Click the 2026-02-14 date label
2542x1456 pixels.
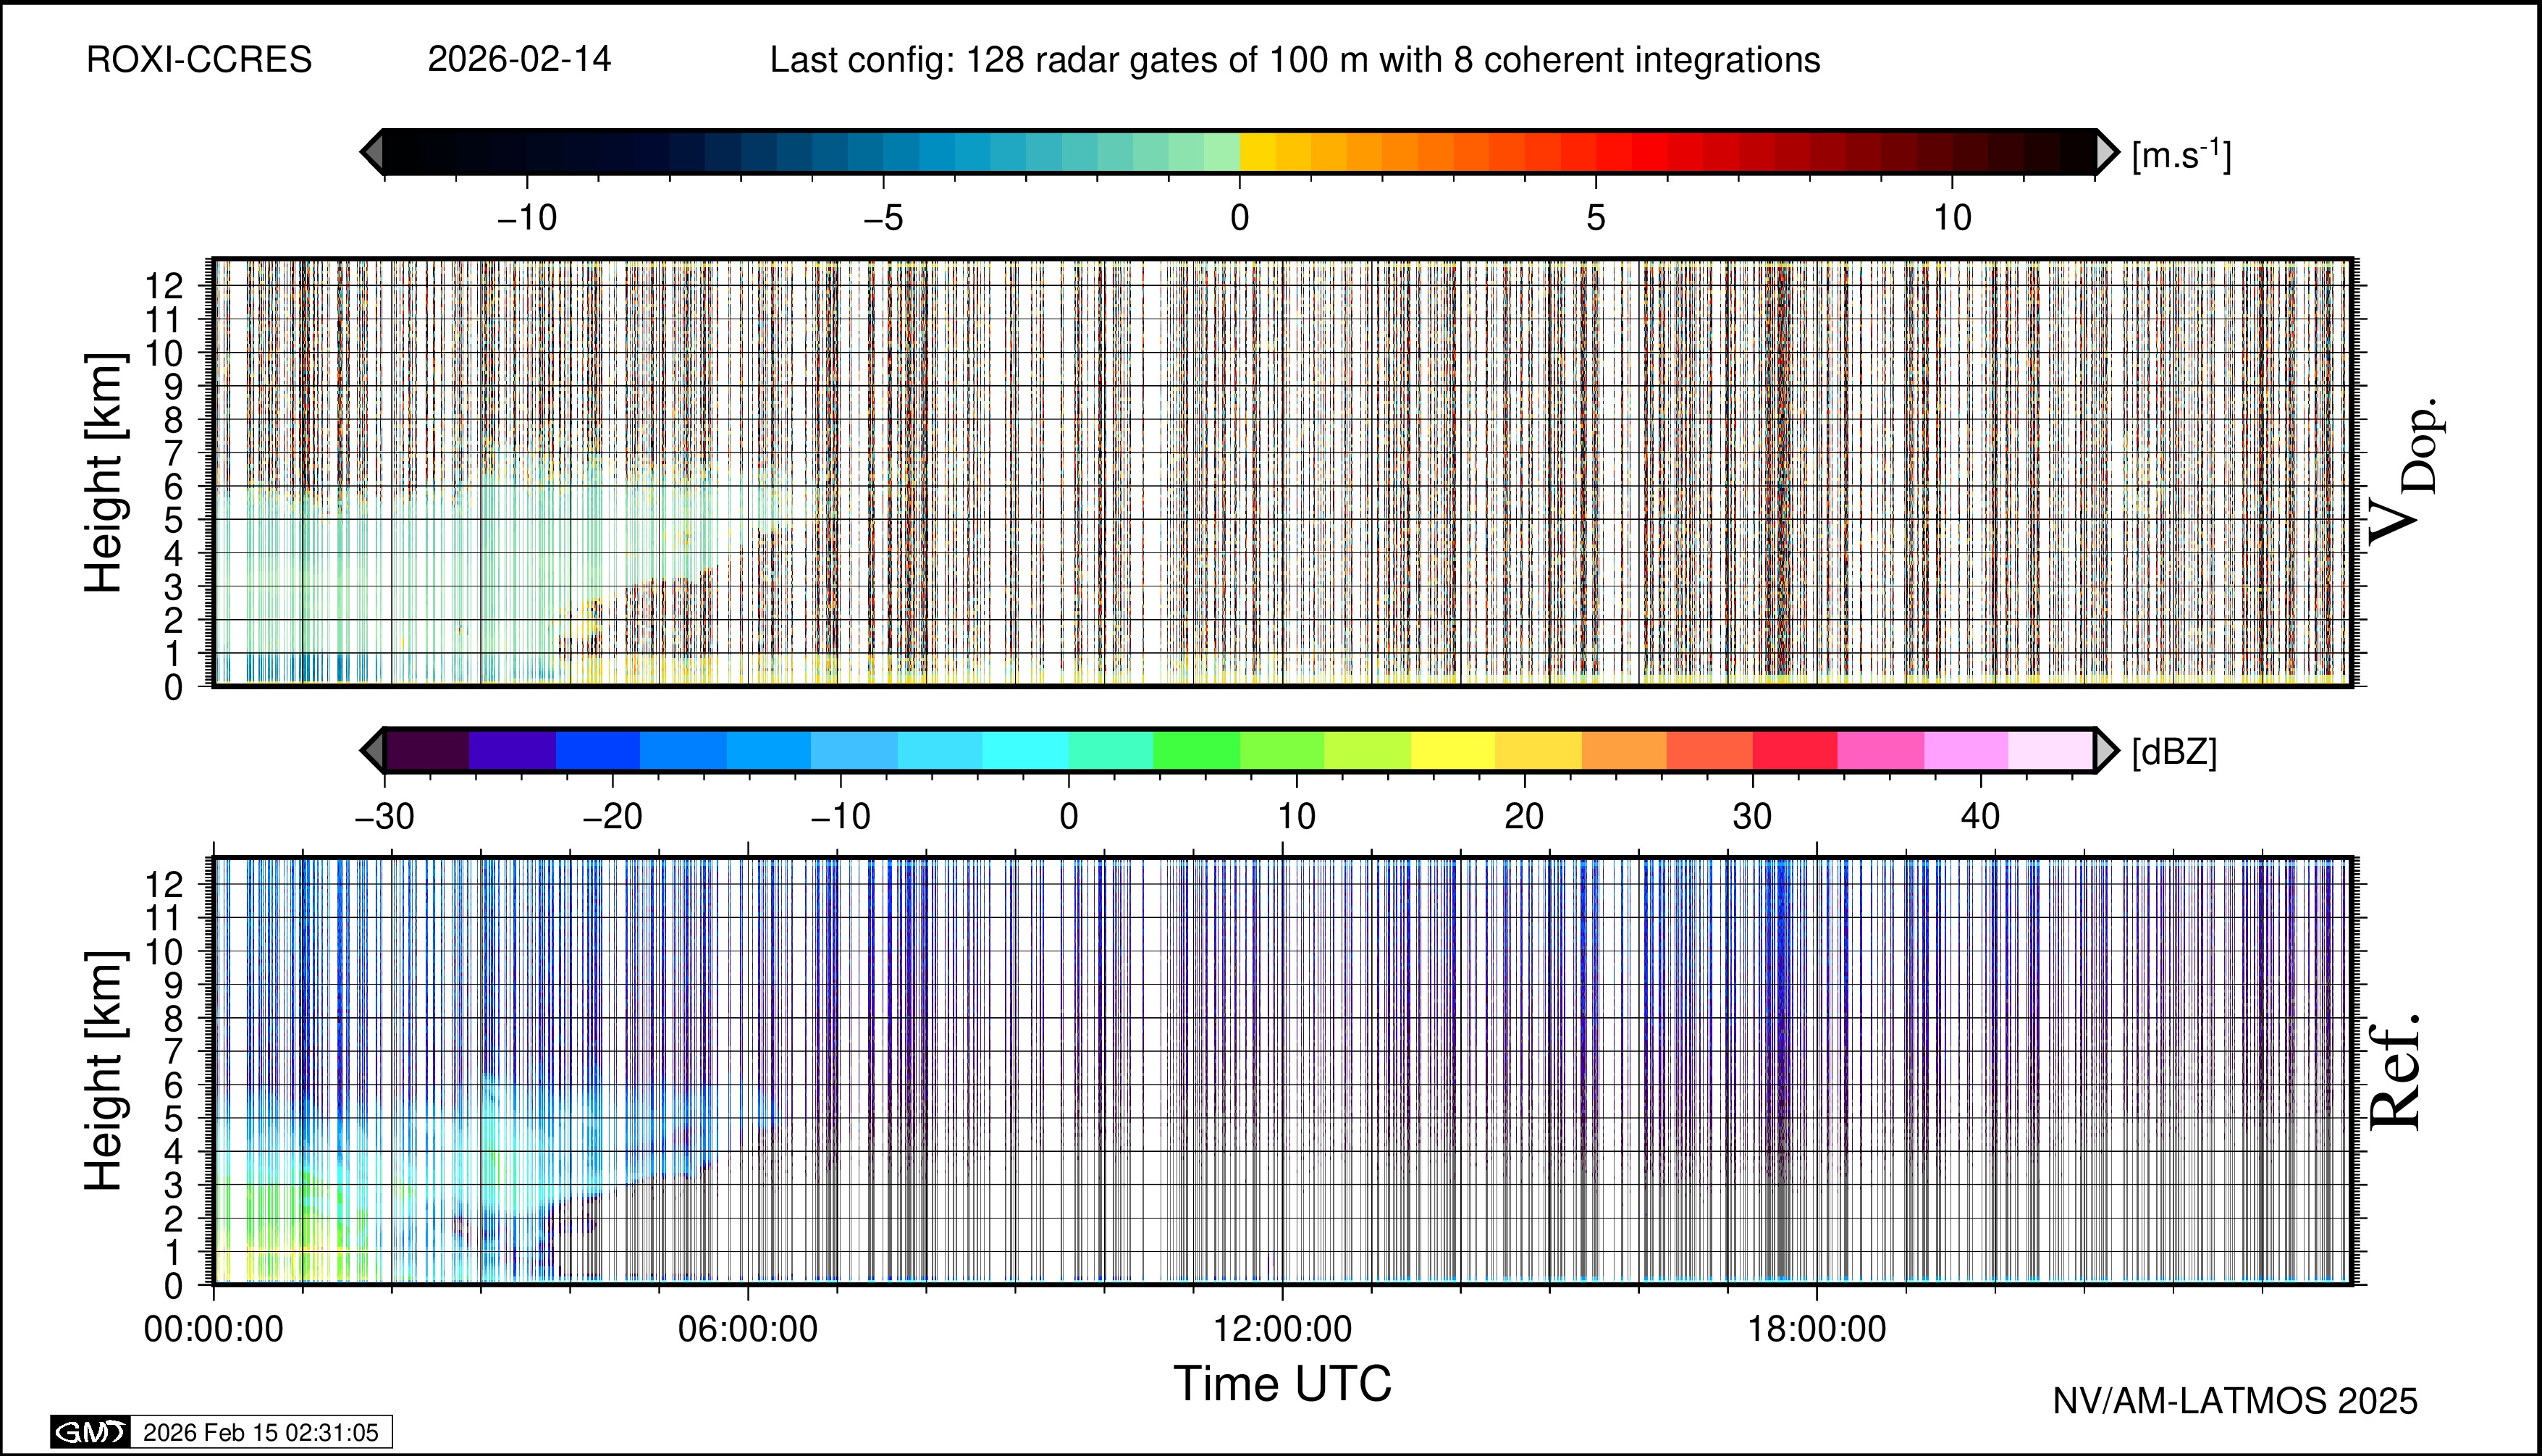(x=519, y=60)
